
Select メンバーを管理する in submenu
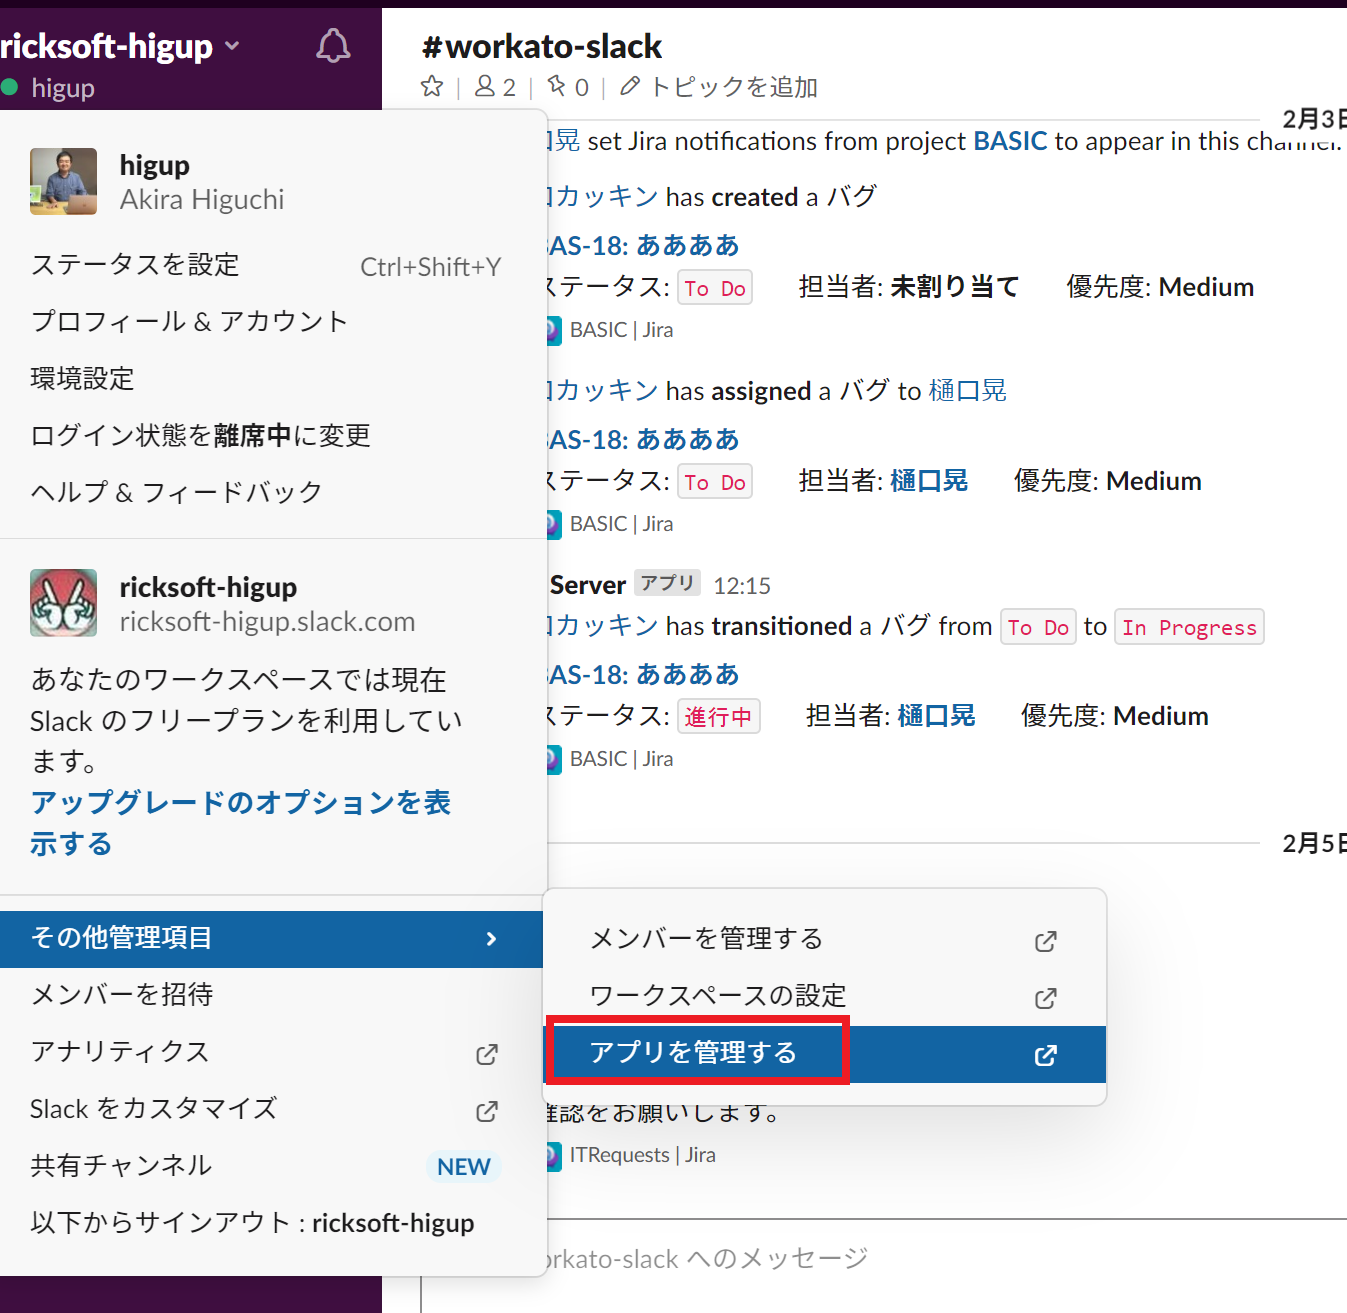click(x=825, y=939)
